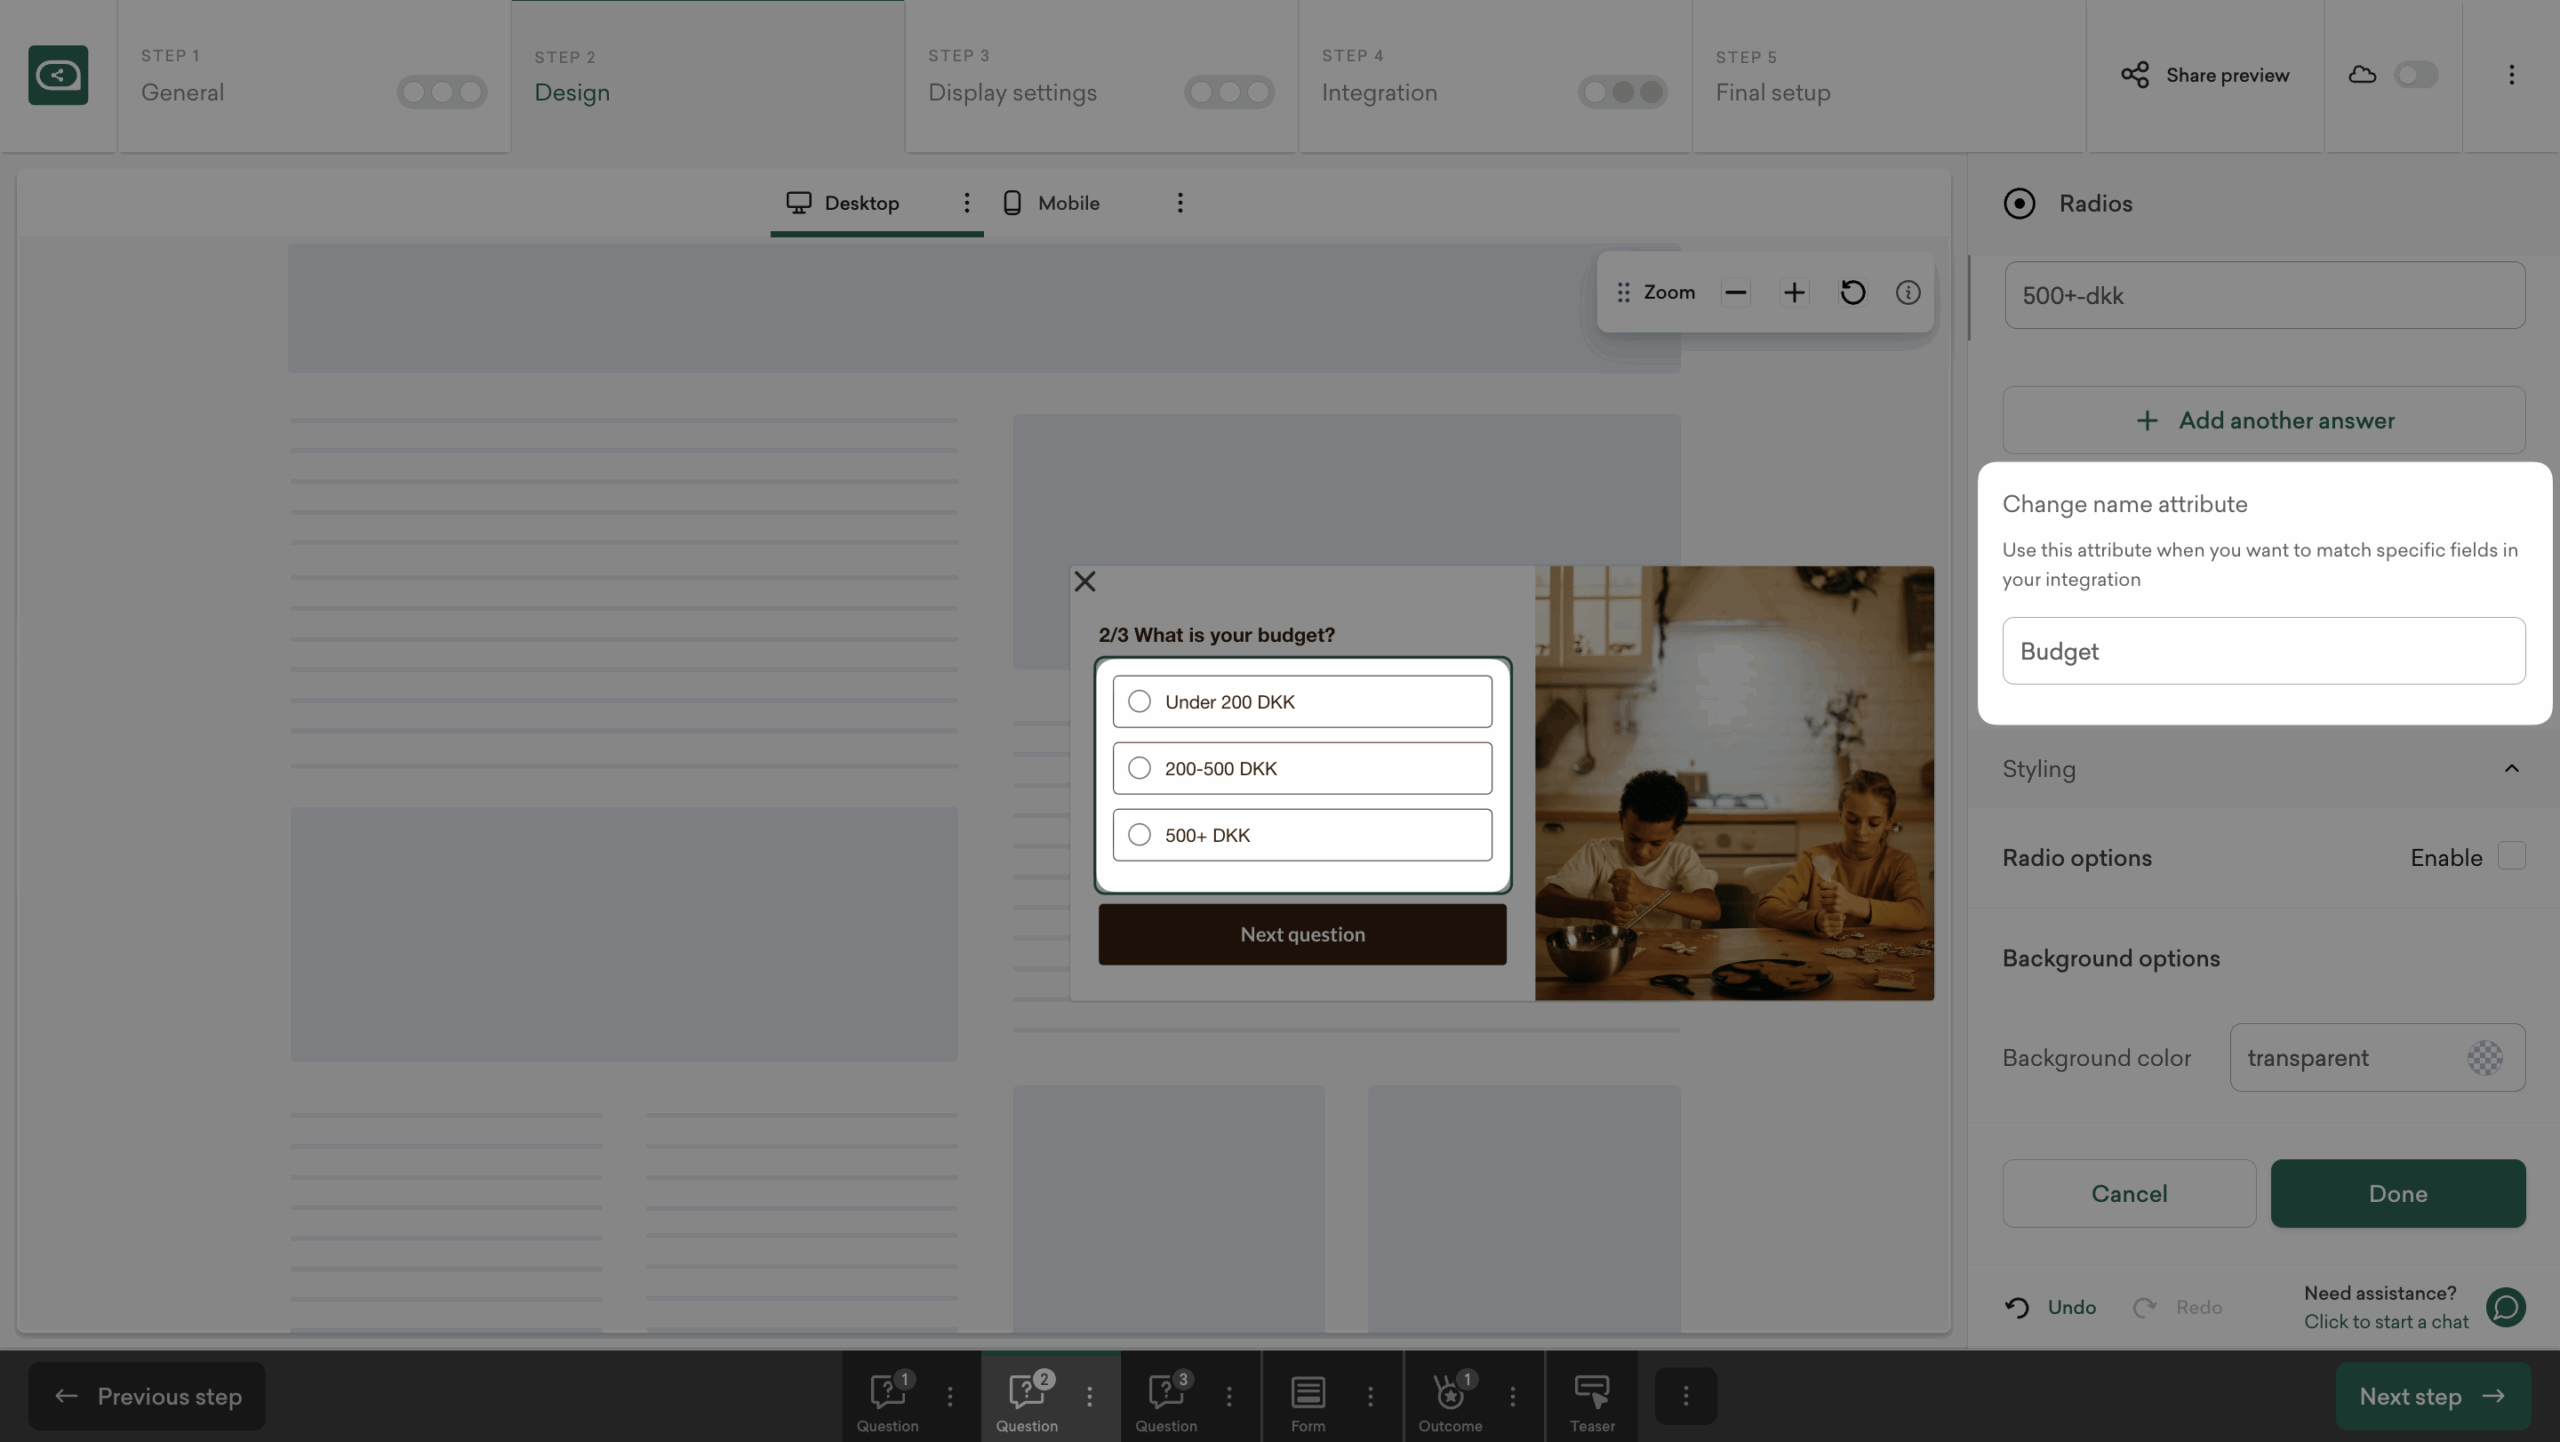
Task: Click the Done button
Action: [2397, 1193]
